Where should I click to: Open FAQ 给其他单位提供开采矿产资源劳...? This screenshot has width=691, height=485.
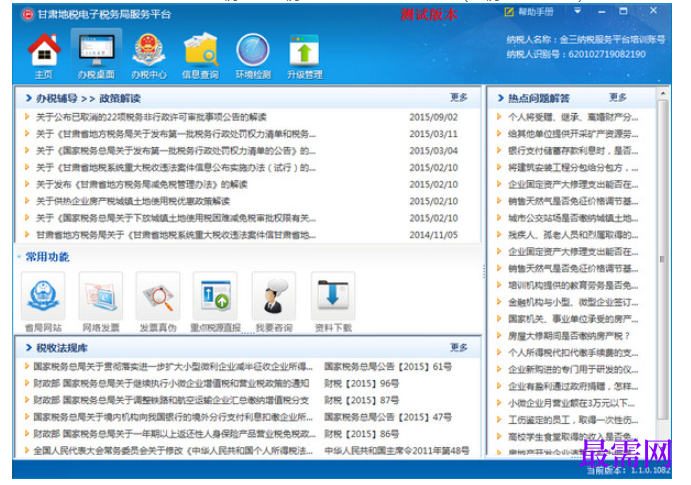click(x=573, y=134)
